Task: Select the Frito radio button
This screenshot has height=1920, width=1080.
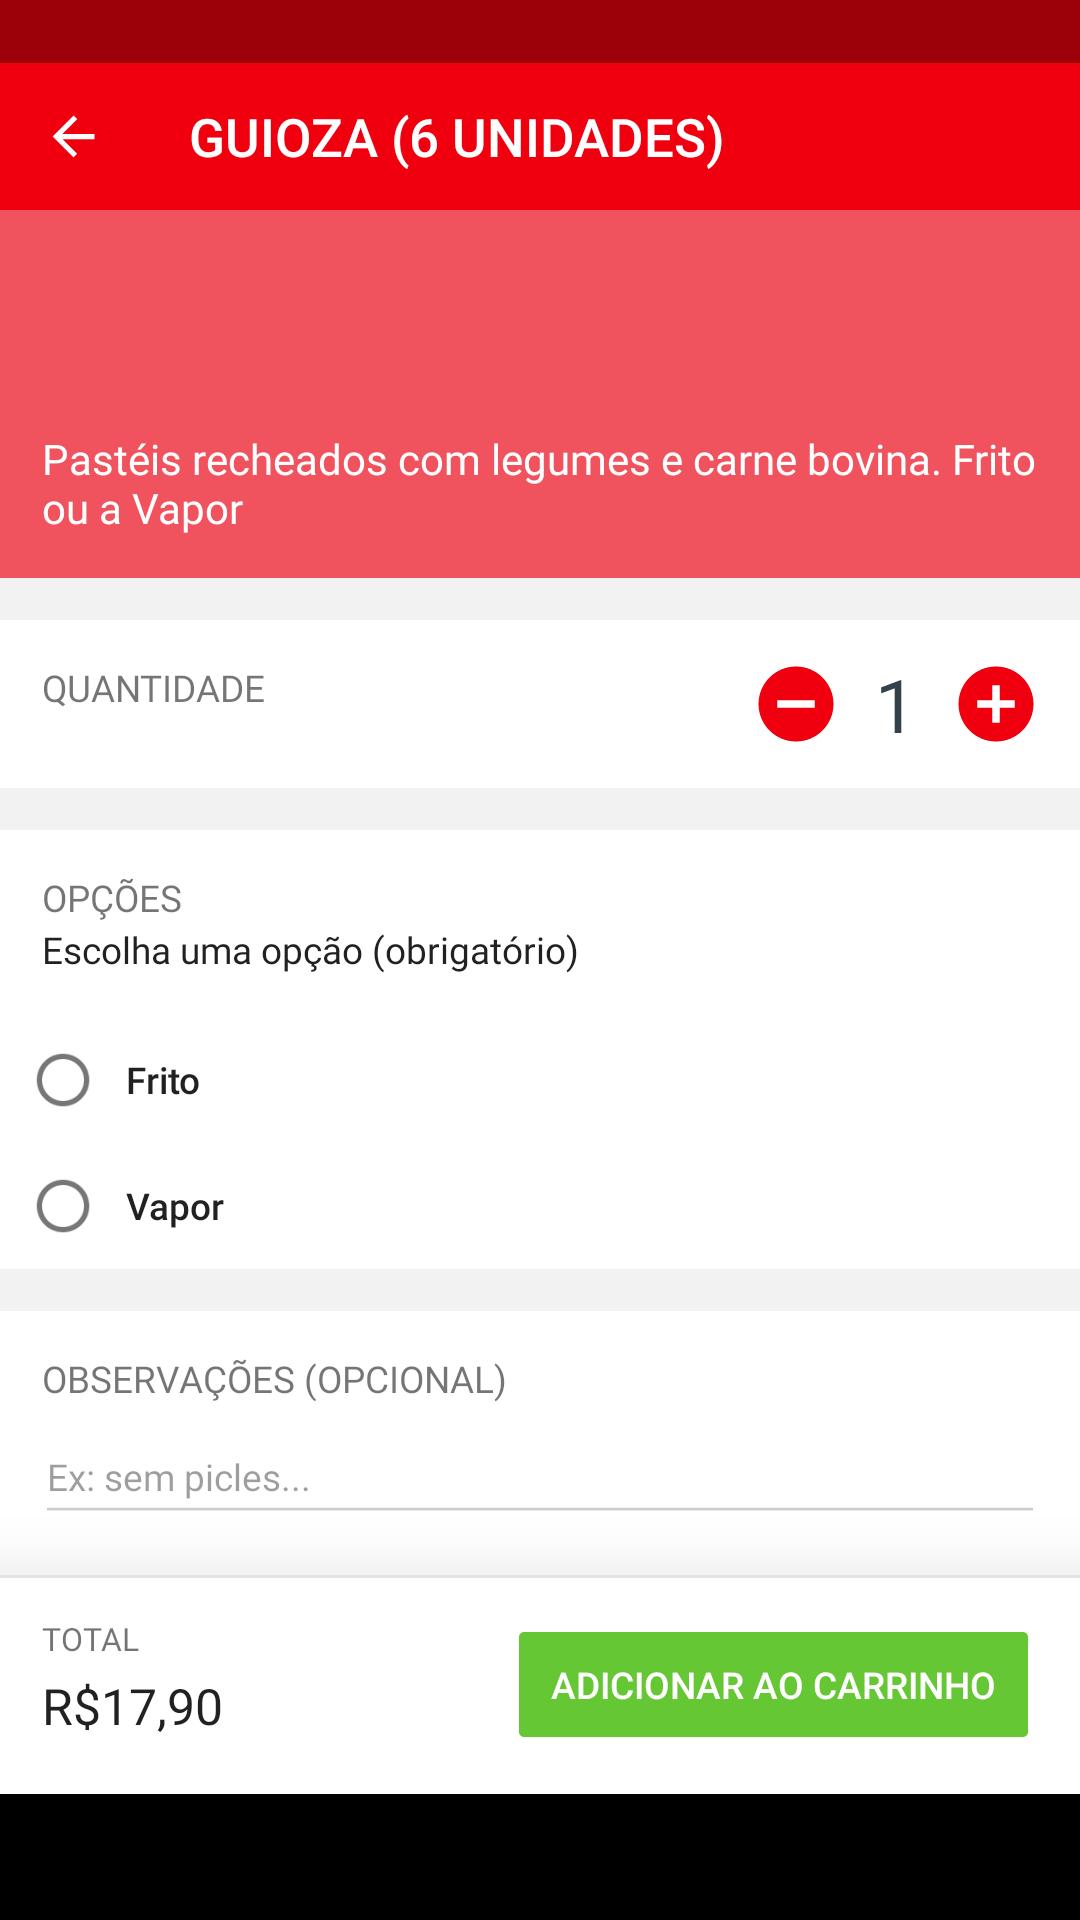Action: 63,1081
